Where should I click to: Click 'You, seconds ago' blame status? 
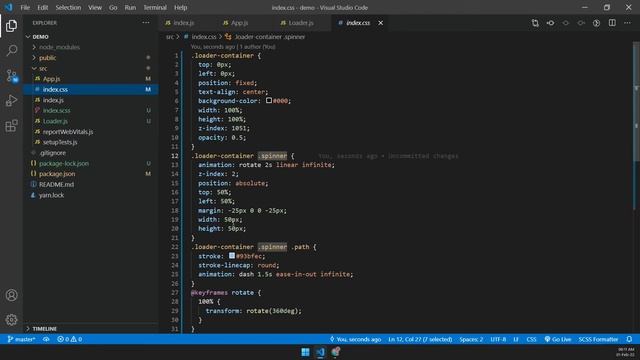[355, 339]
